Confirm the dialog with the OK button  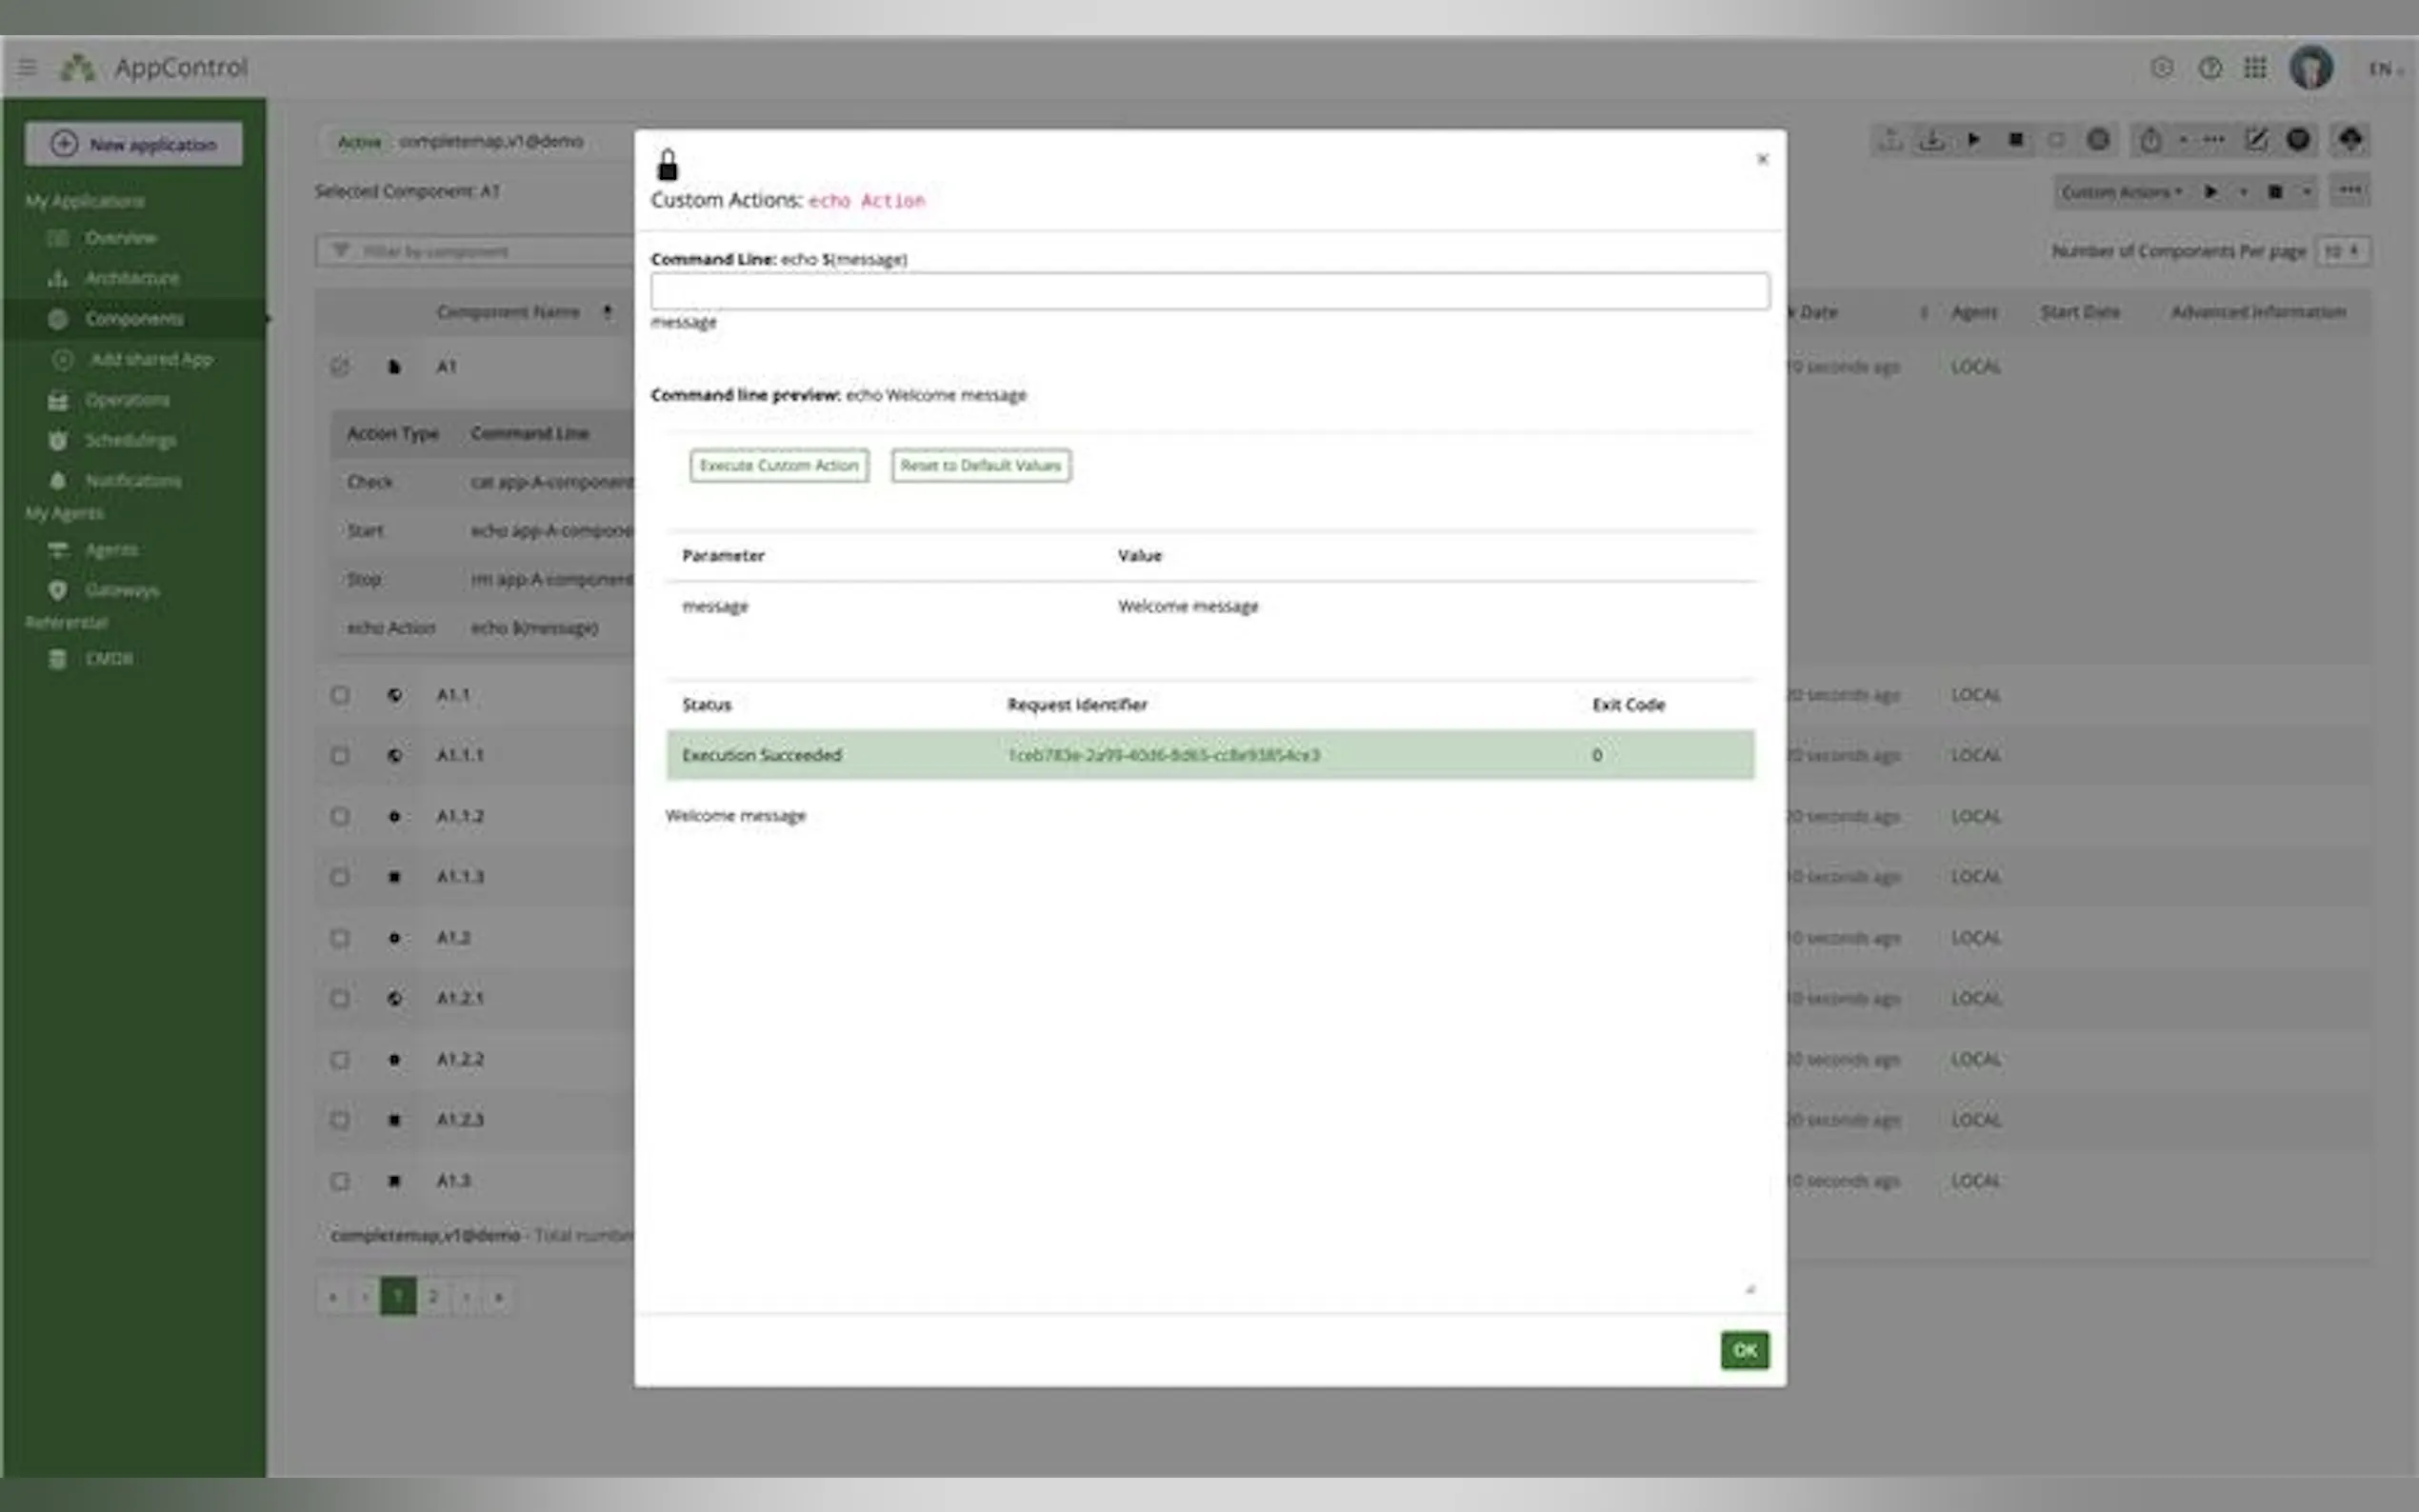pyautogui.click(x=1743, y=1349)
